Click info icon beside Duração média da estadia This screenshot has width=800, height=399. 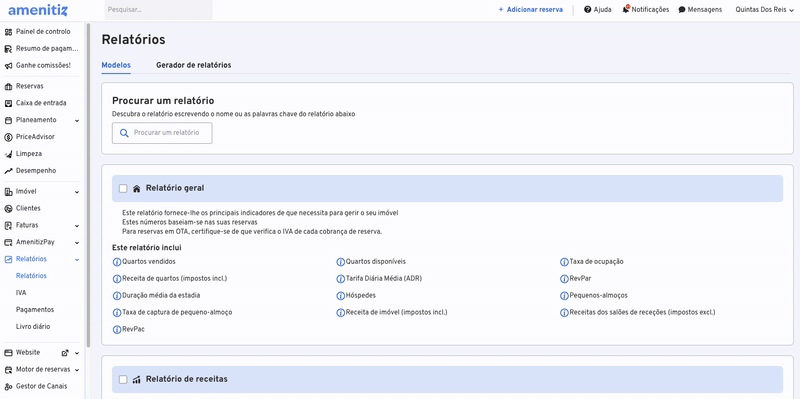(117, 296)
